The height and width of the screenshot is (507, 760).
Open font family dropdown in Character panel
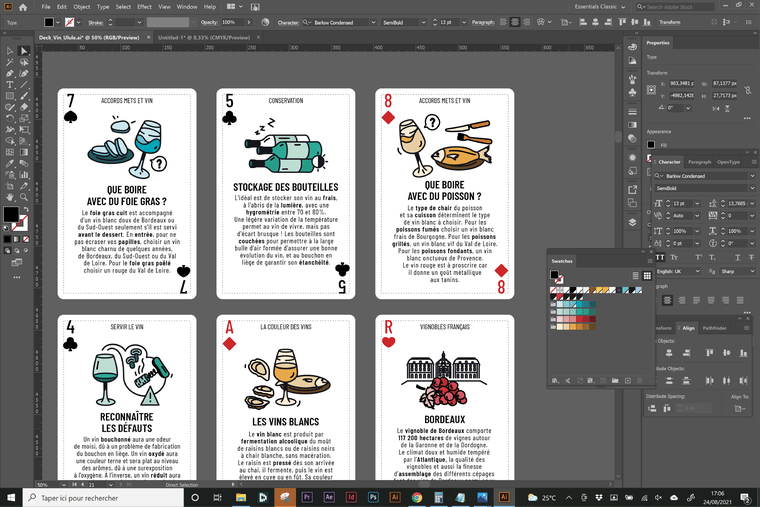752,176
